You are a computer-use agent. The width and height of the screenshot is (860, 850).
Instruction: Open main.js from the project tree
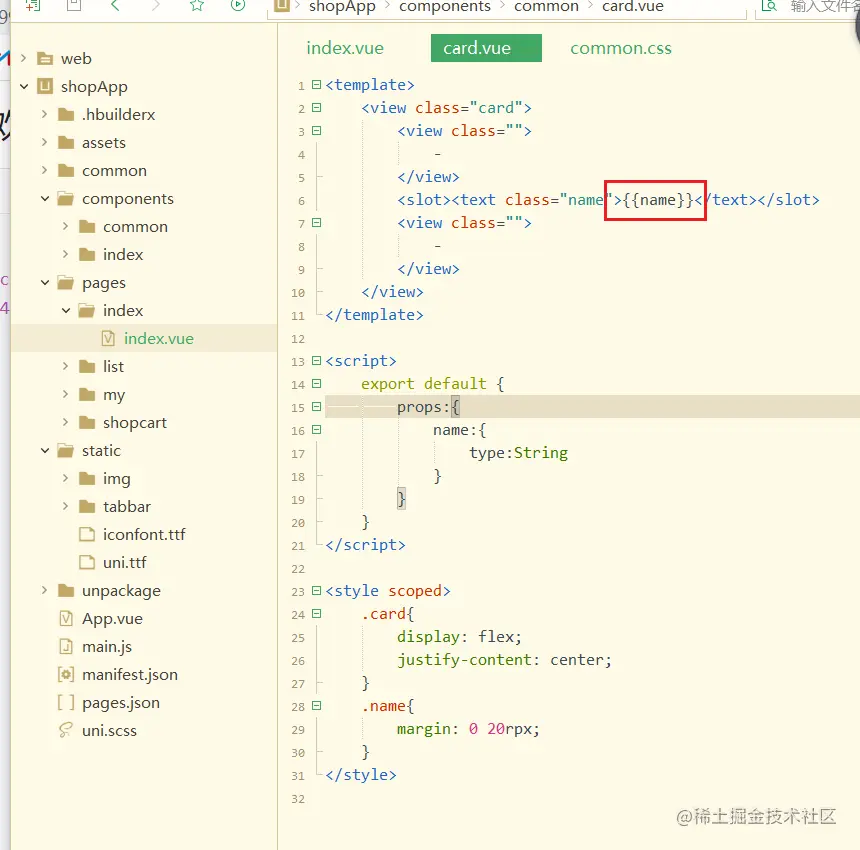tap(107, 647)
